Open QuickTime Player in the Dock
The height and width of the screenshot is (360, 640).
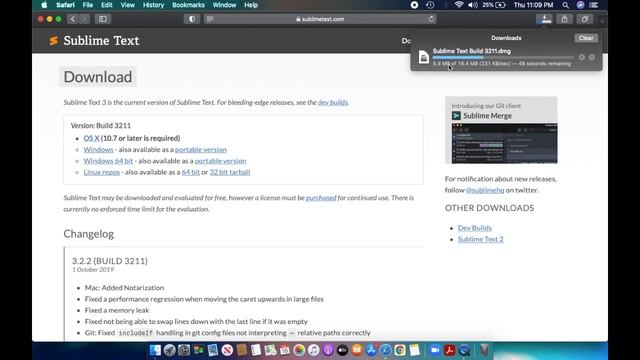(464, 350)
